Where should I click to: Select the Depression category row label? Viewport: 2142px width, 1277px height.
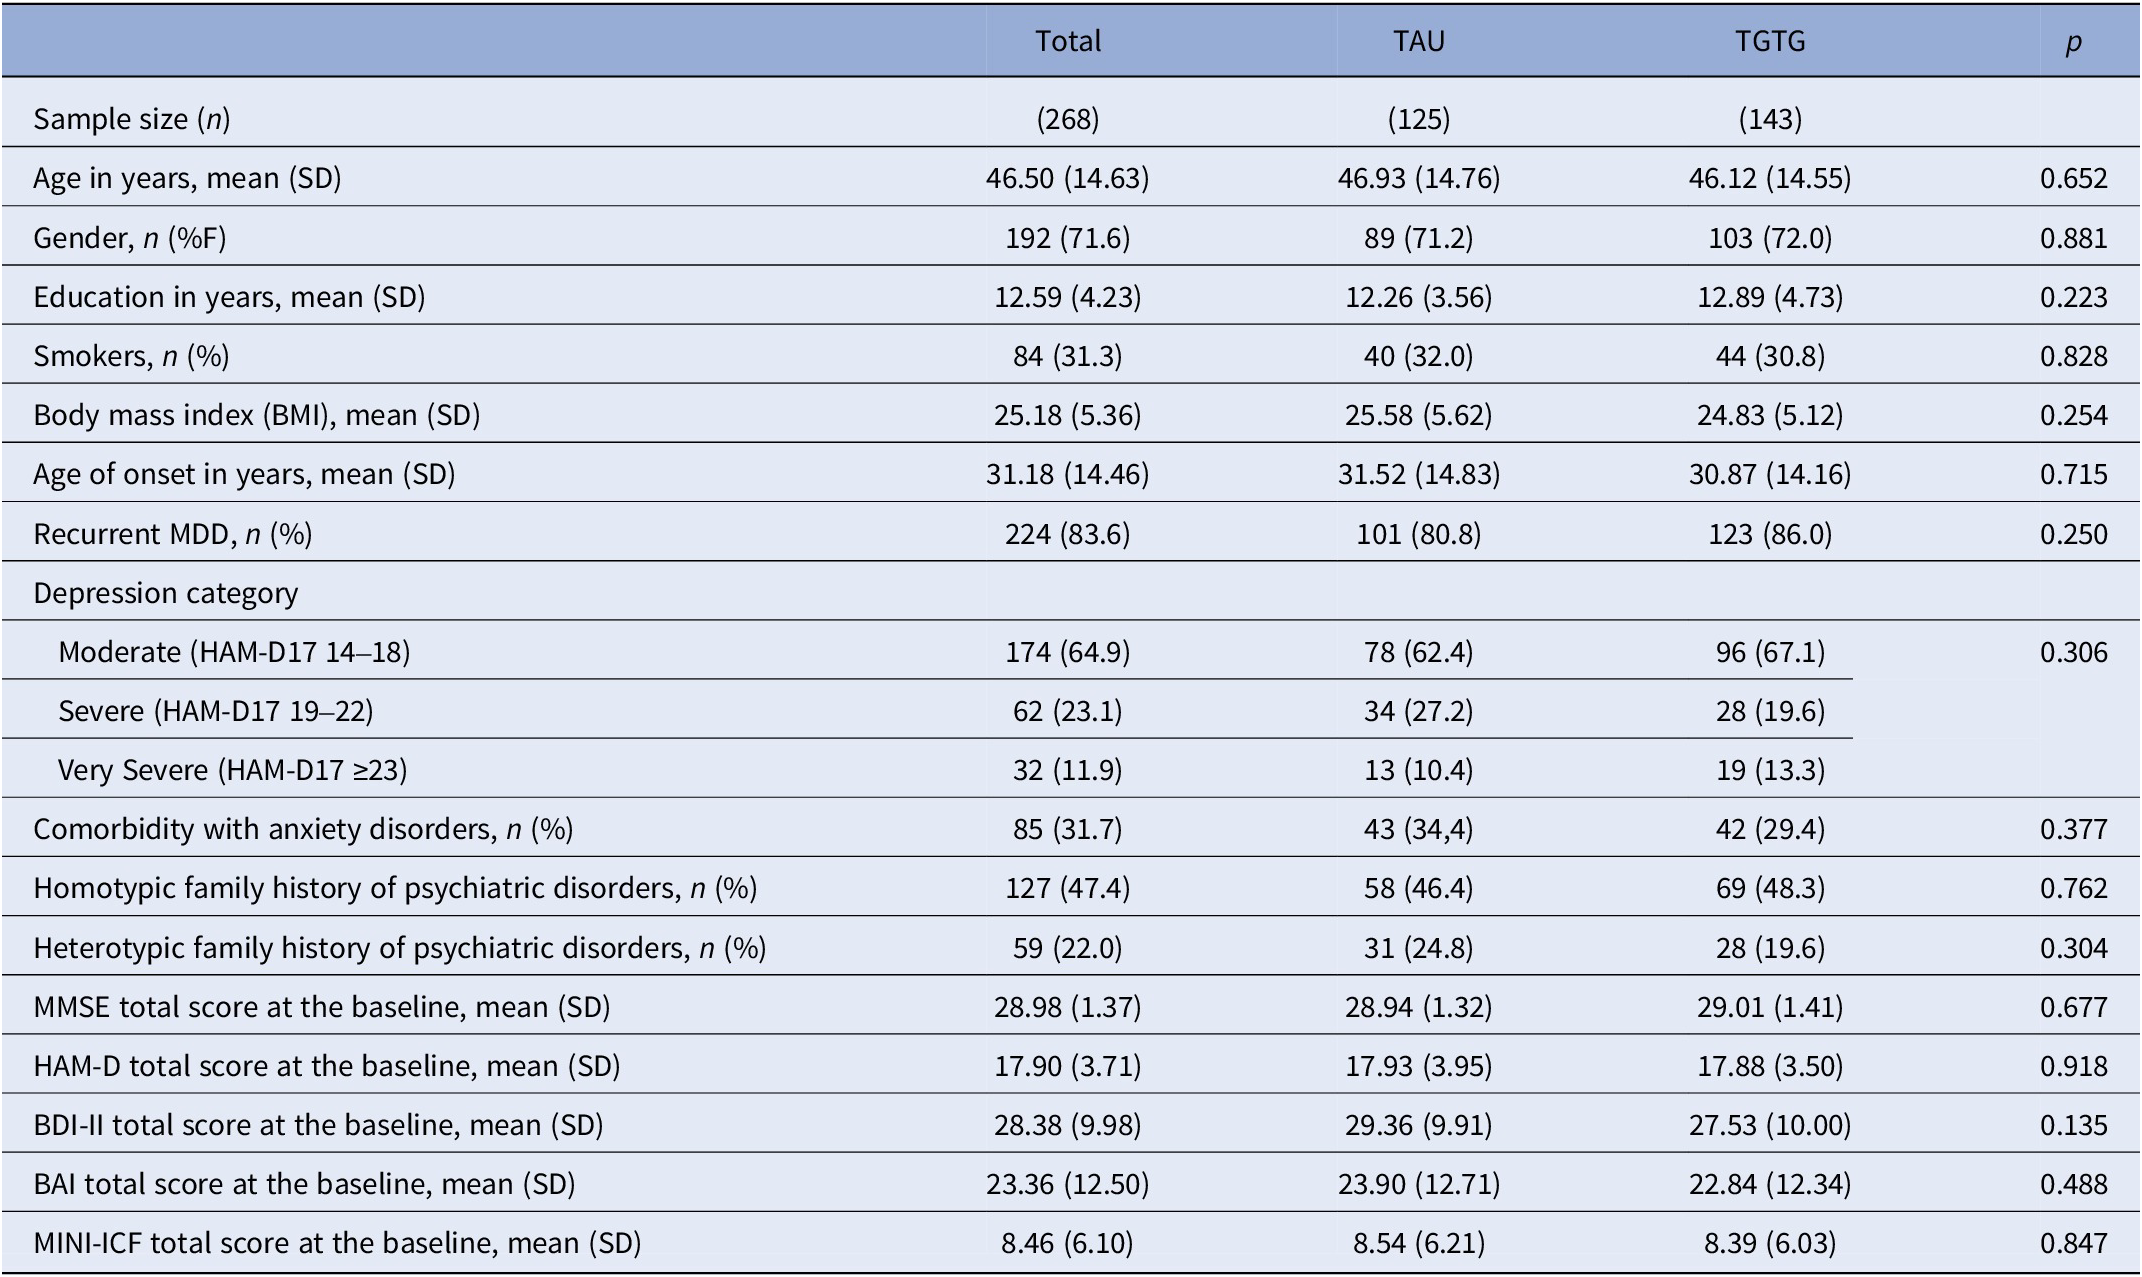(165, 593)
